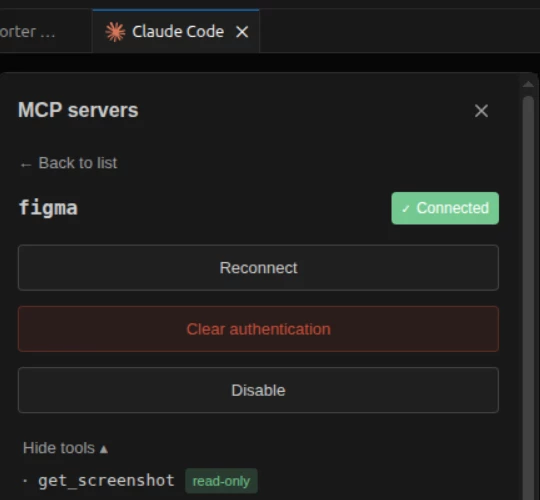This screenshot has width=540, height=500.
Task: Disable the figma MCP server
Action: pos(258,390)
